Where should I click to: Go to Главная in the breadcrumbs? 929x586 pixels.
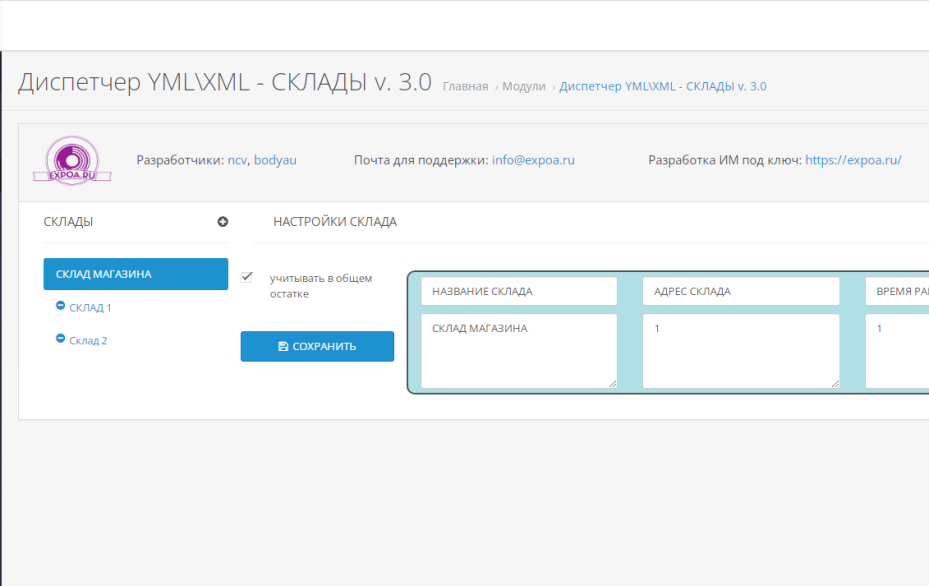pos(465,87)
